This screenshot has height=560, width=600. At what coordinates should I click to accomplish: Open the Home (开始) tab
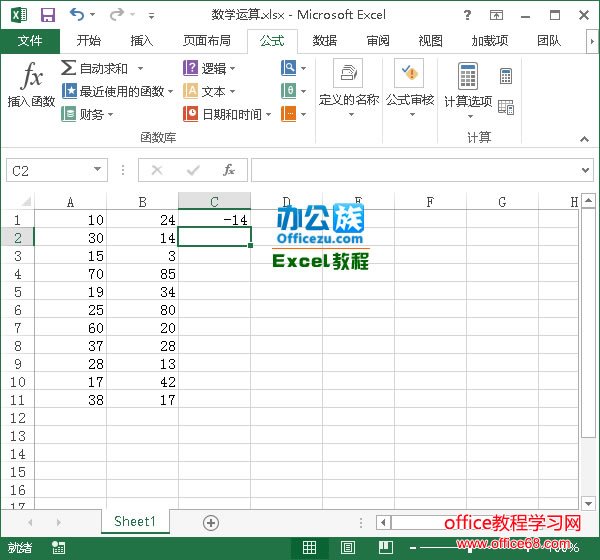[89, 41]
